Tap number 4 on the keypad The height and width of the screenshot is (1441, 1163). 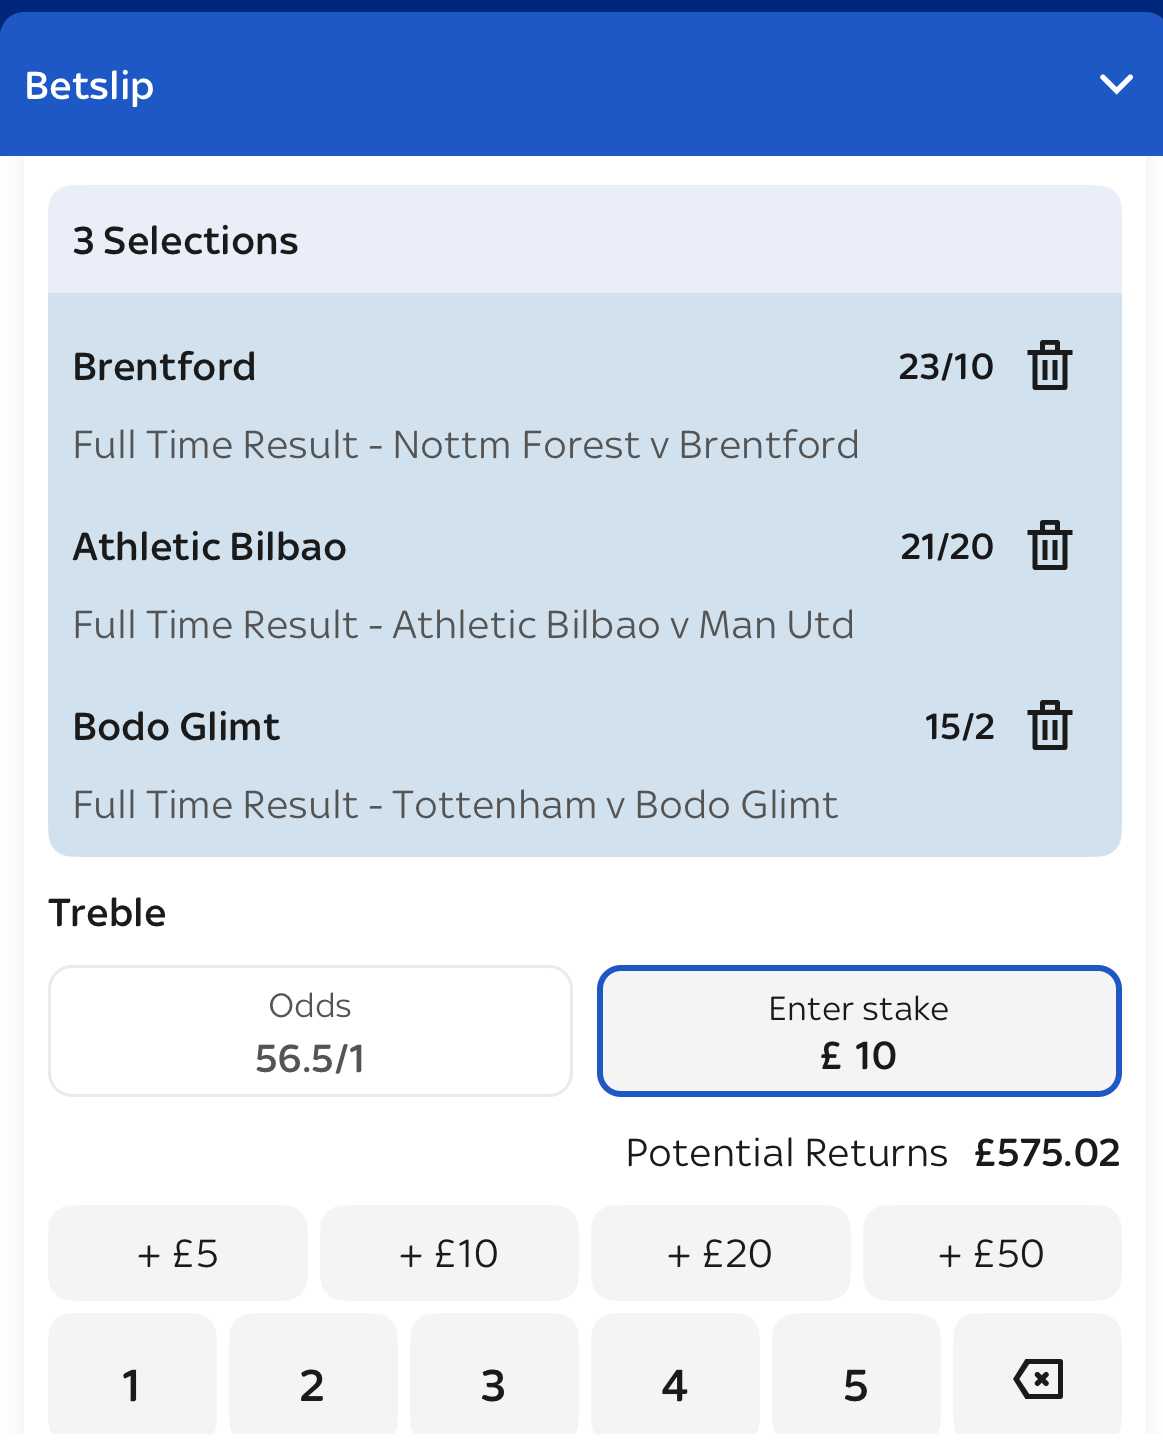(675, 1380)
